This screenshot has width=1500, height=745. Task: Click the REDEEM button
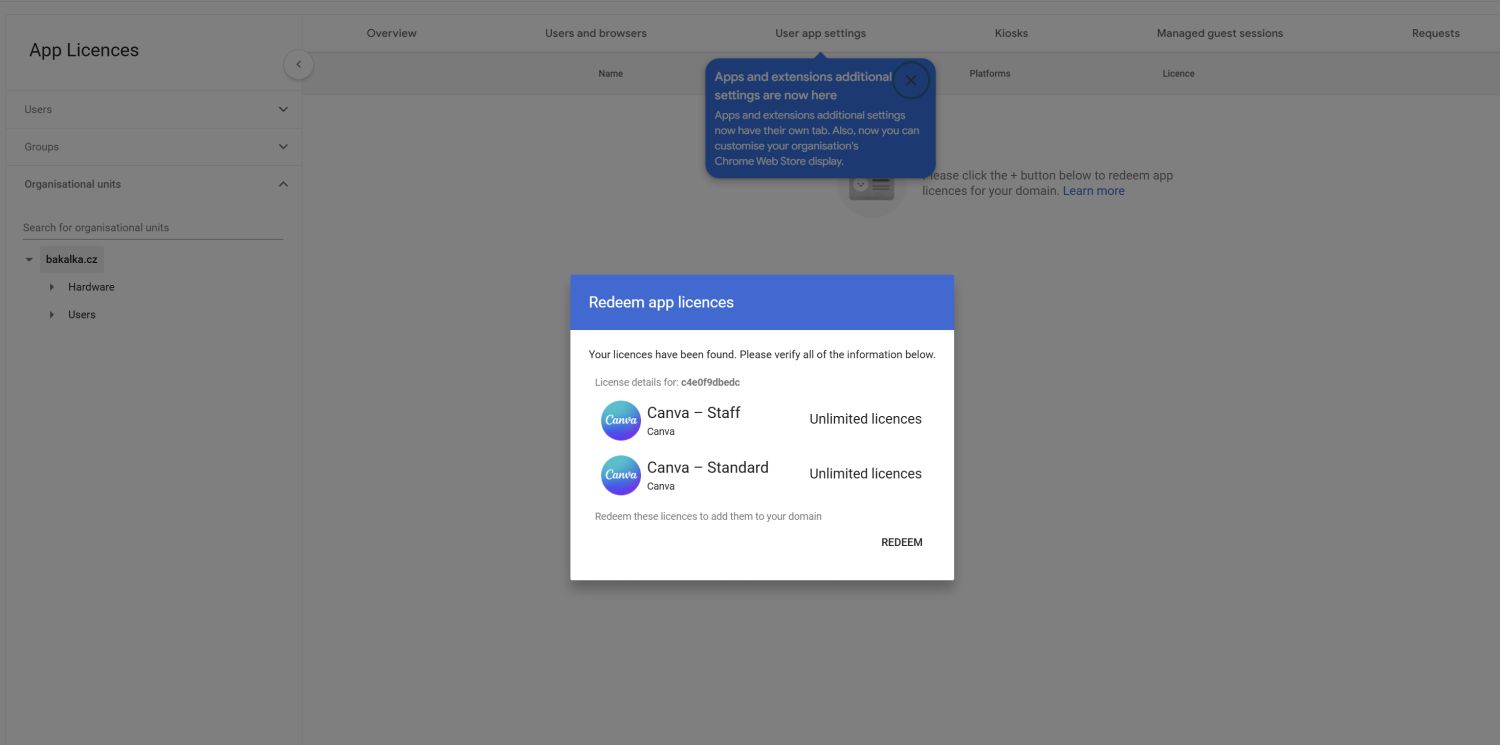pos(902,542)
